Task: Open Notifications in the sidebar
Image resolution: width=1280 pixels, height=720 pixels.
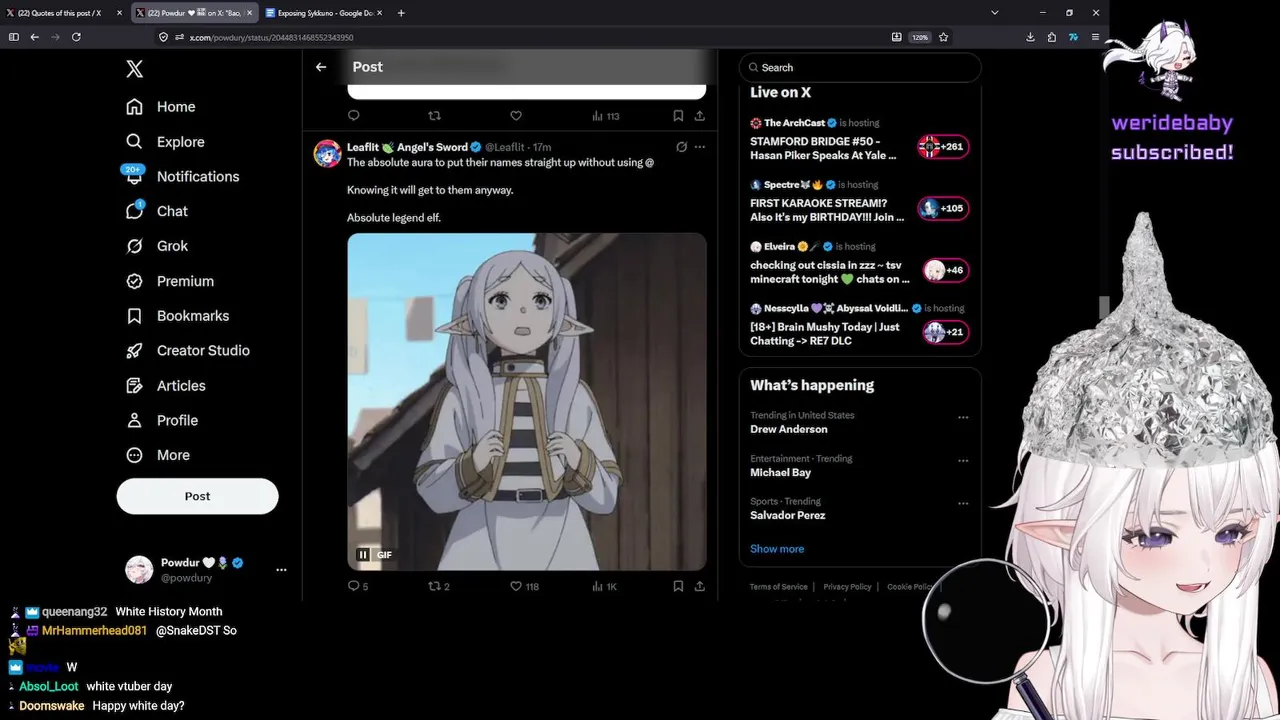Action: [x=182, y=176]
